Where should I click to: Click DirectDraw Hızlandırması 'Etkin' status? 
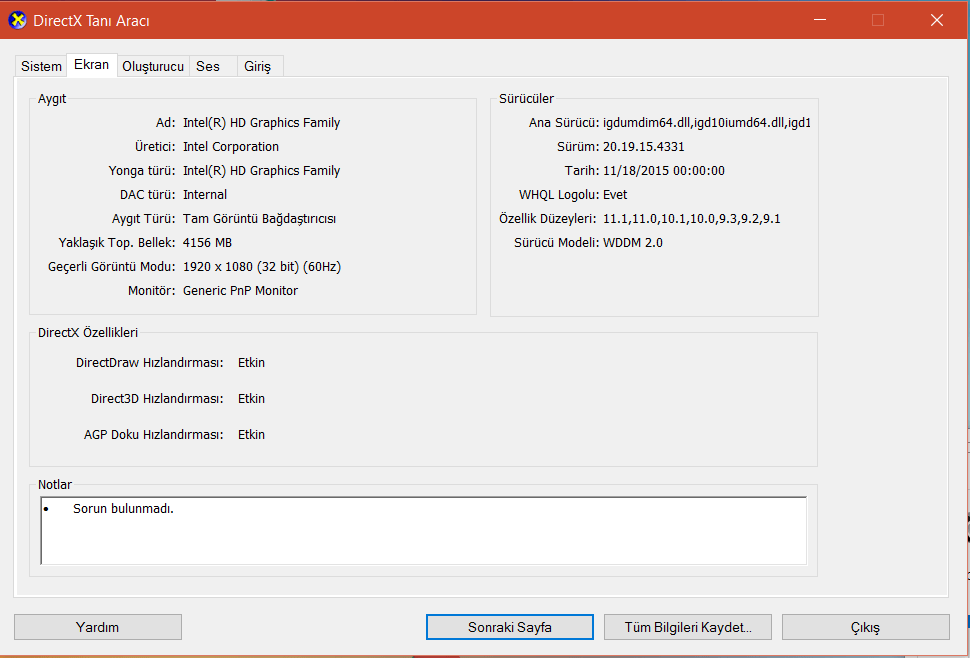251,363
